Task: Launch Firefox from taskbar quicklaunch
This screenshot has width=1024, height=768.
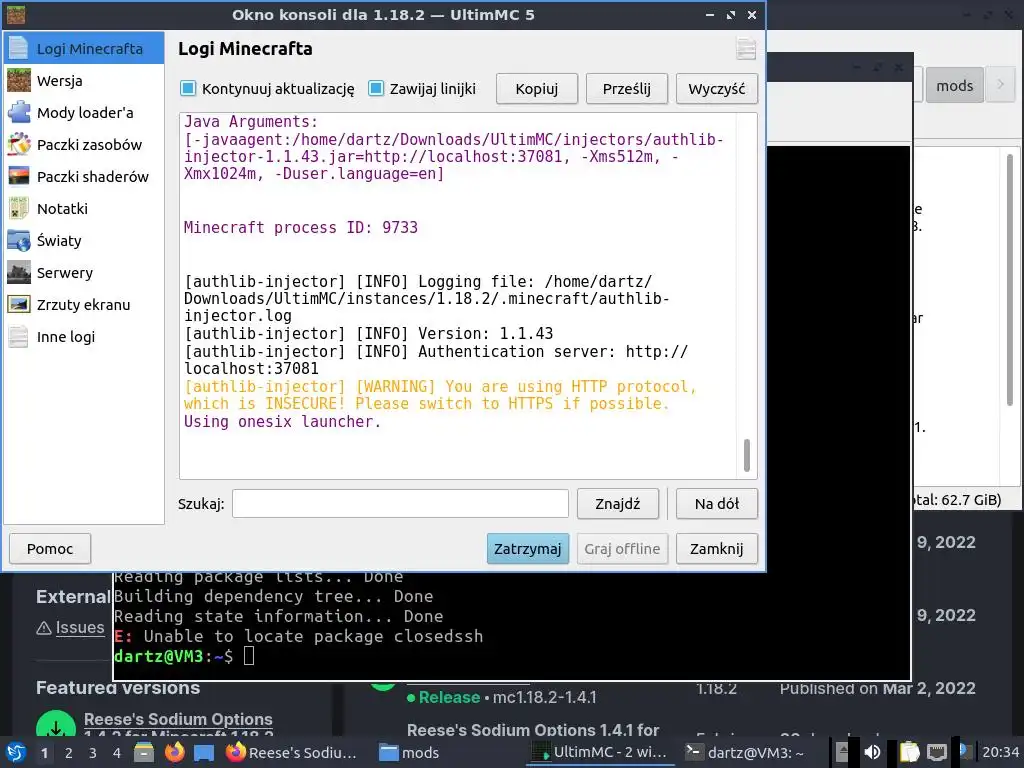Action: [174, 752]
